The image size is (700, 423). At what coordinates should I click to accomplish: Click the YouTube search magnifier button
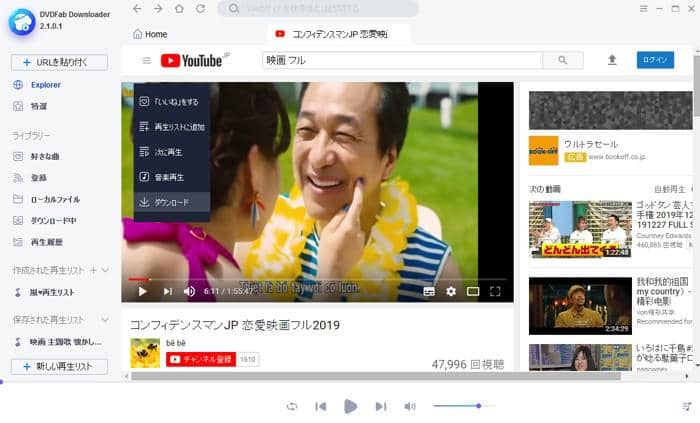click(562, 60)
